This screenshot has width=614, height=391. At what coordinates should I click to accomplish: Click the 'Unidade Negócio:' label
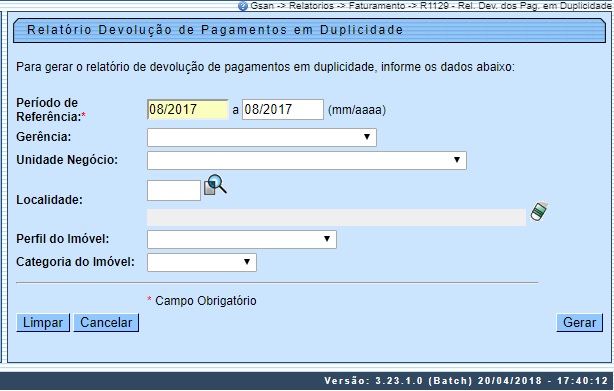click(x=67, y=160)
